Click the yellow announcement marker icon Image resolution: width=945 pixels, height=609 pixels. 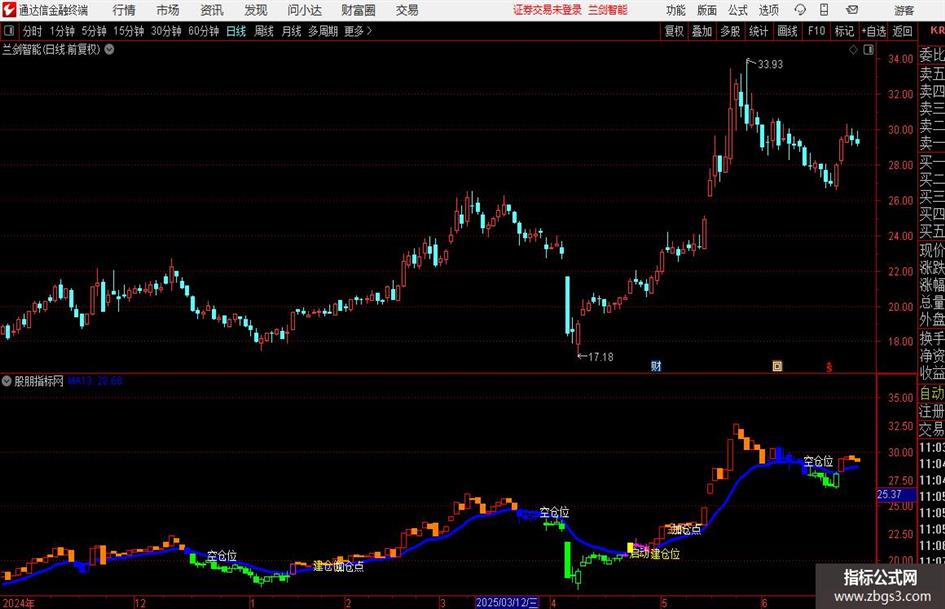coord(777,365)
